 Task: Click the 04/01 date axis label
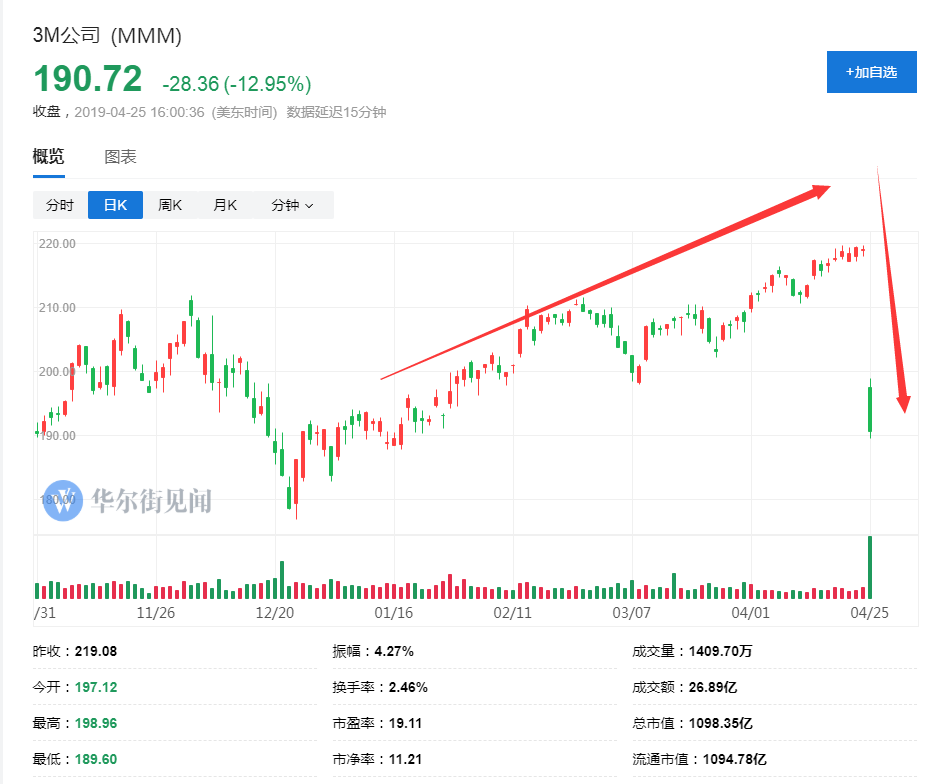(750, 613)
